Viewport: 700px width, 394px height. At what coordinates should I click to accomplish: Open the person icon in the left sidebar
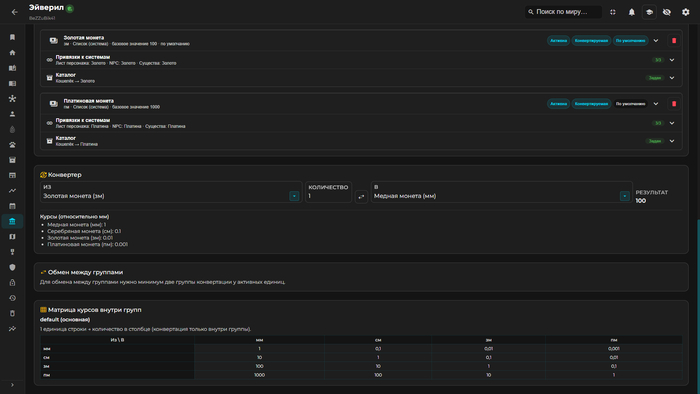pos(12,114)
